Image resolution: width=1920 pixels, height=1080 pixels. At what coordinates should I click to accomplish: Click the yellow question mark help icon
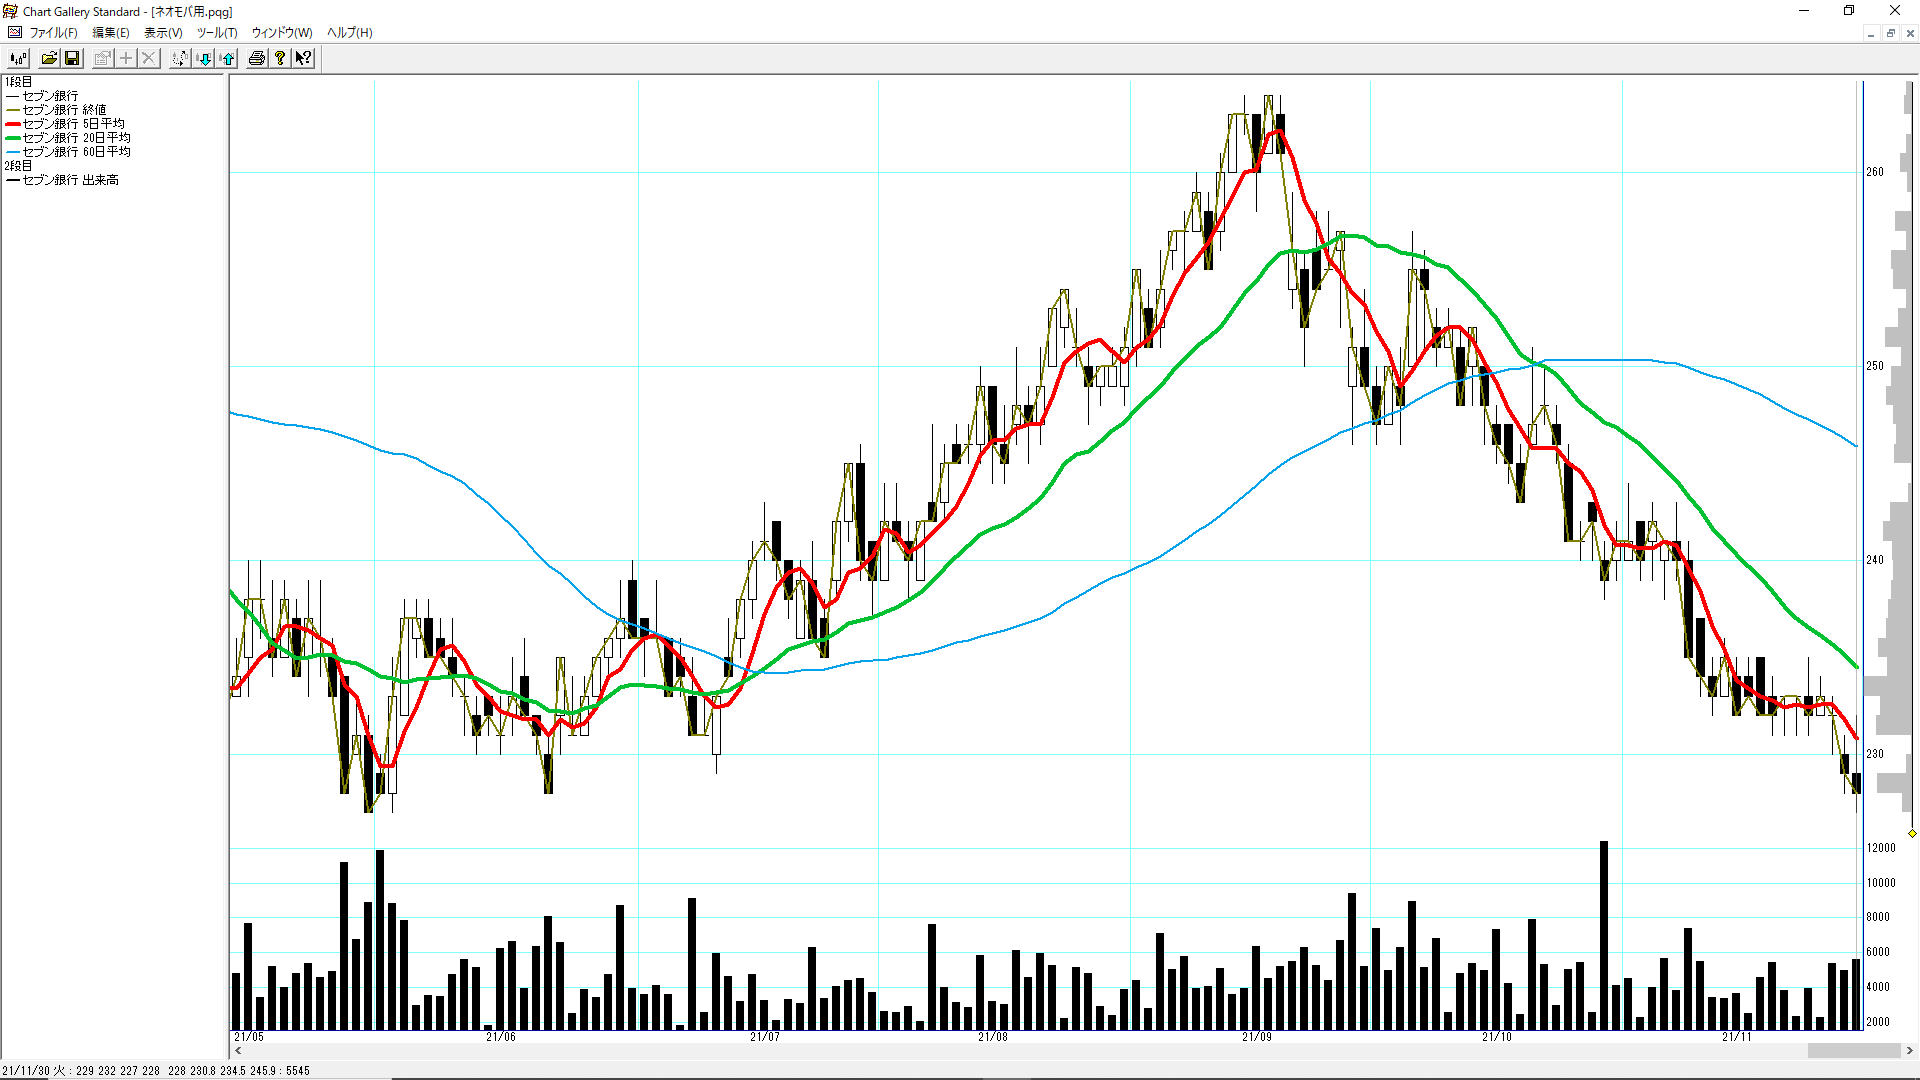click(280, 58)
